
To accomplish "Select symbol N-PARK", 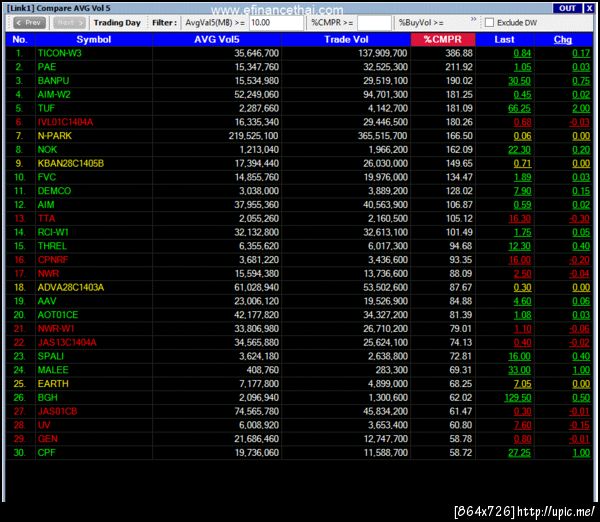I will pyautogui.click(x=54, y=136).
